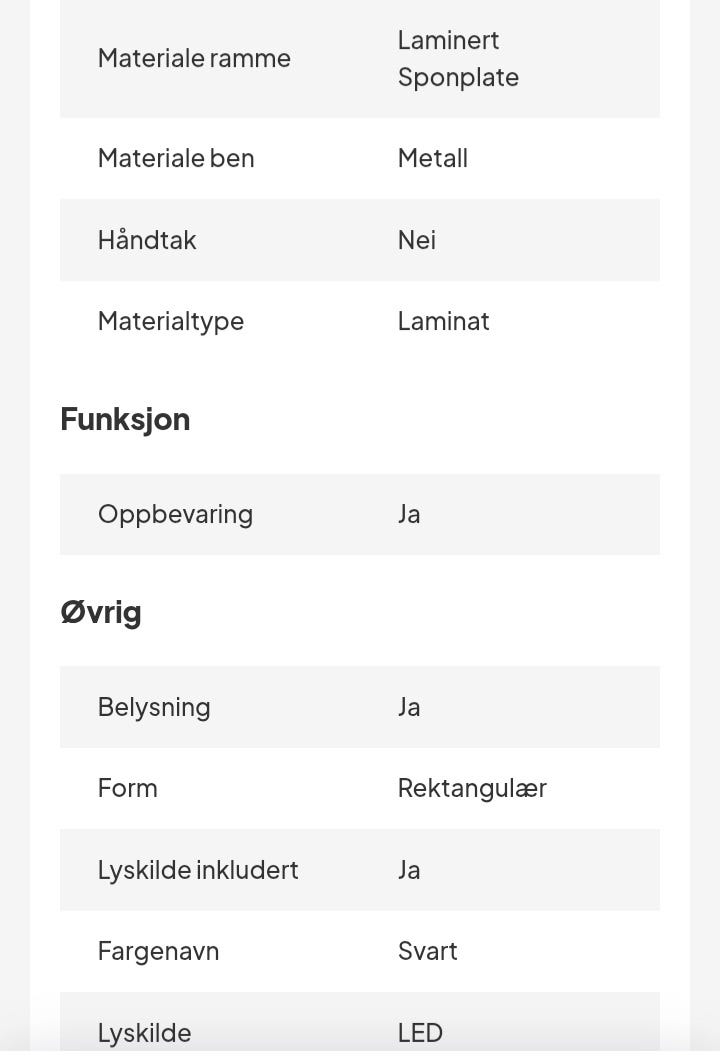
Task: Click the "Belysning" label
Action: pos(154,707)
